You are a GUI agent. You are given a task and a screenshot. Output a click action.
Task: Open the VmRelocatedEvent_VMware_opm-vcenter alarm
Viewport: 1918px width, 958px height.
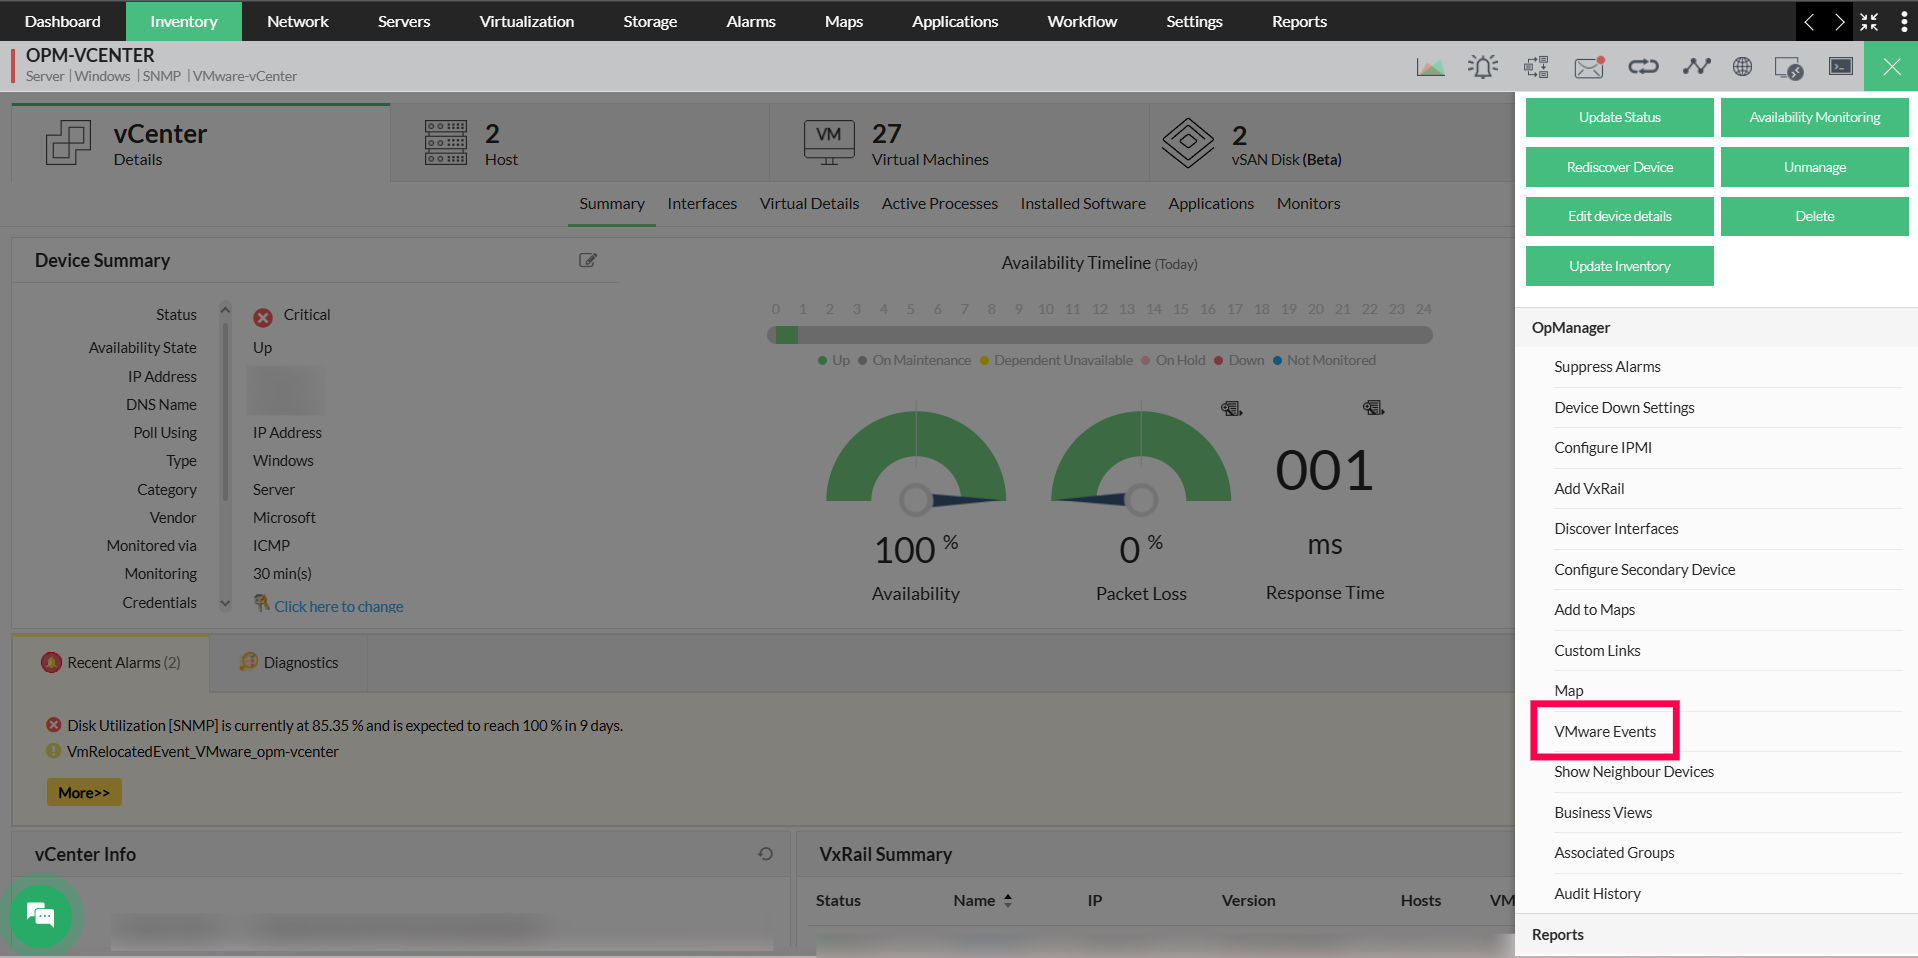(203, 751)
